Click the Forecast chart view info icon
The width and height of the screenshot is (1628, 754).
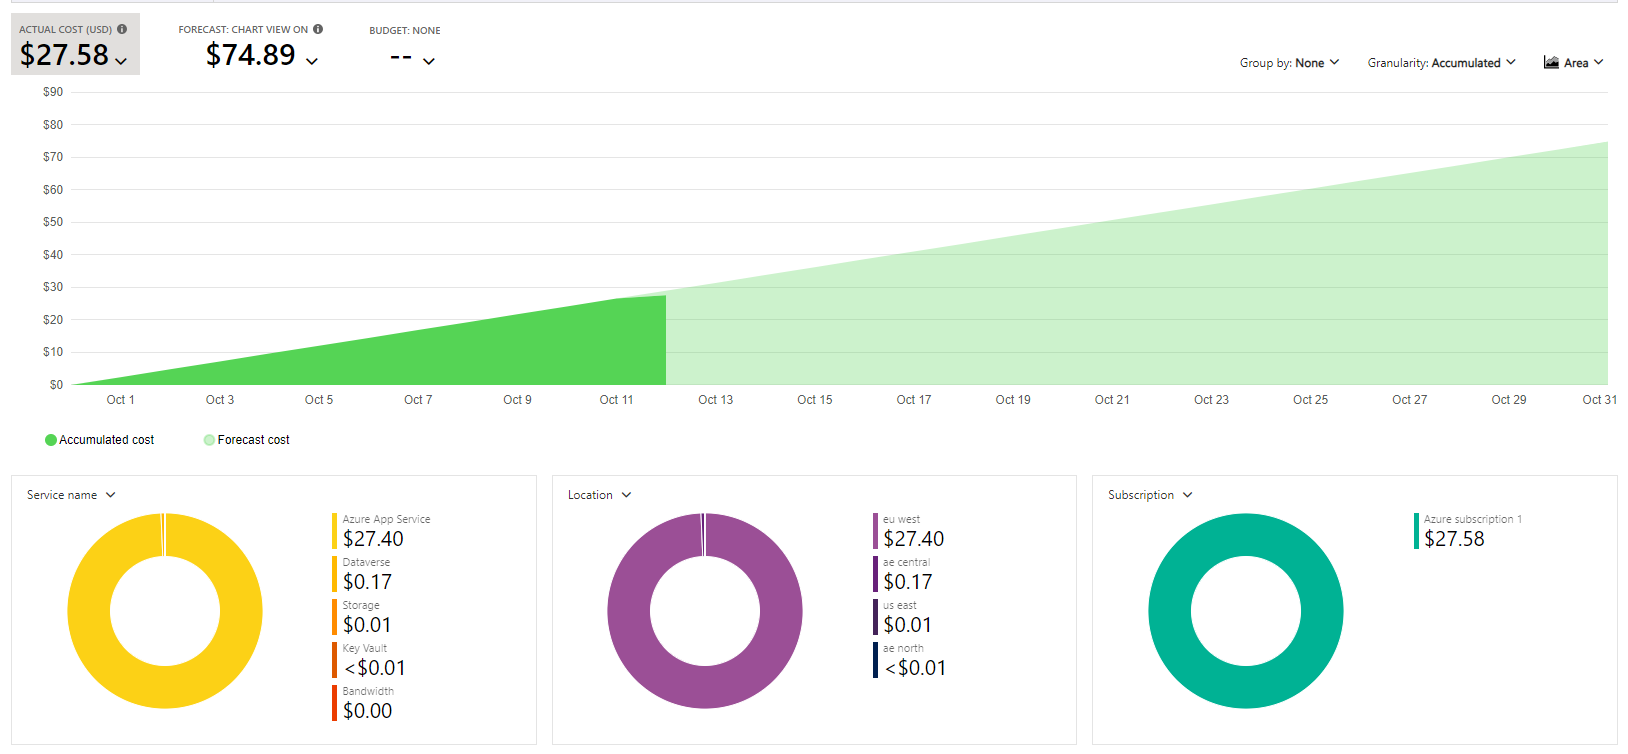coord(318,29)
